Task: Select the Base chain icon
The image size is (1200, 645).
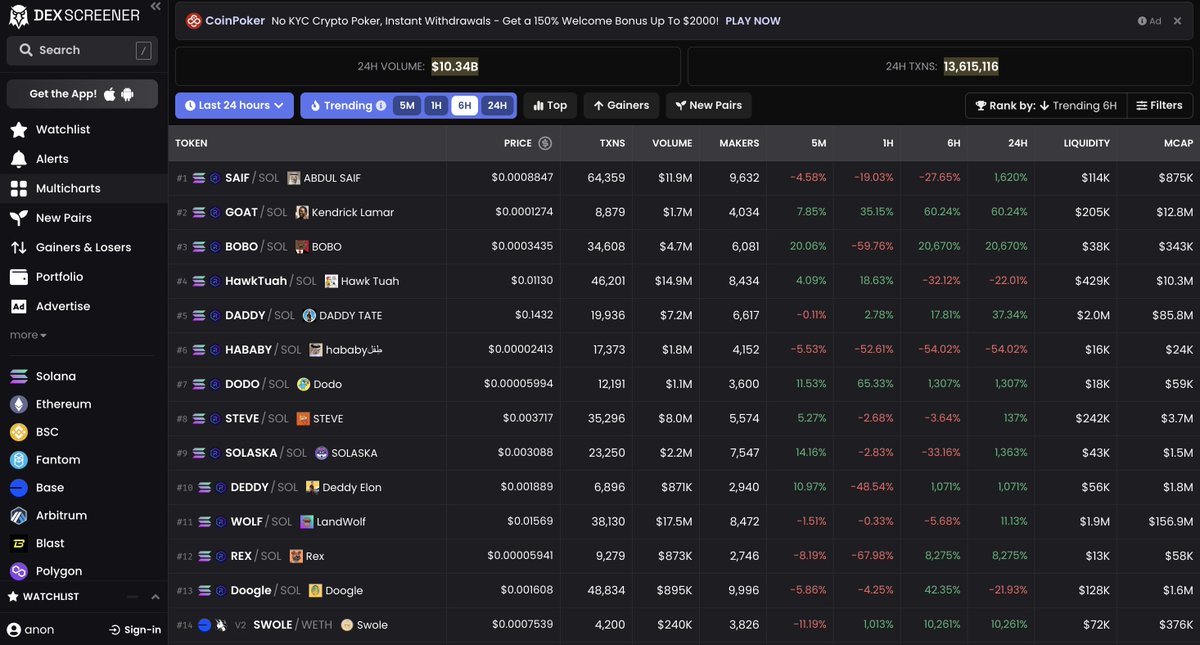Action: pos(18,488)
